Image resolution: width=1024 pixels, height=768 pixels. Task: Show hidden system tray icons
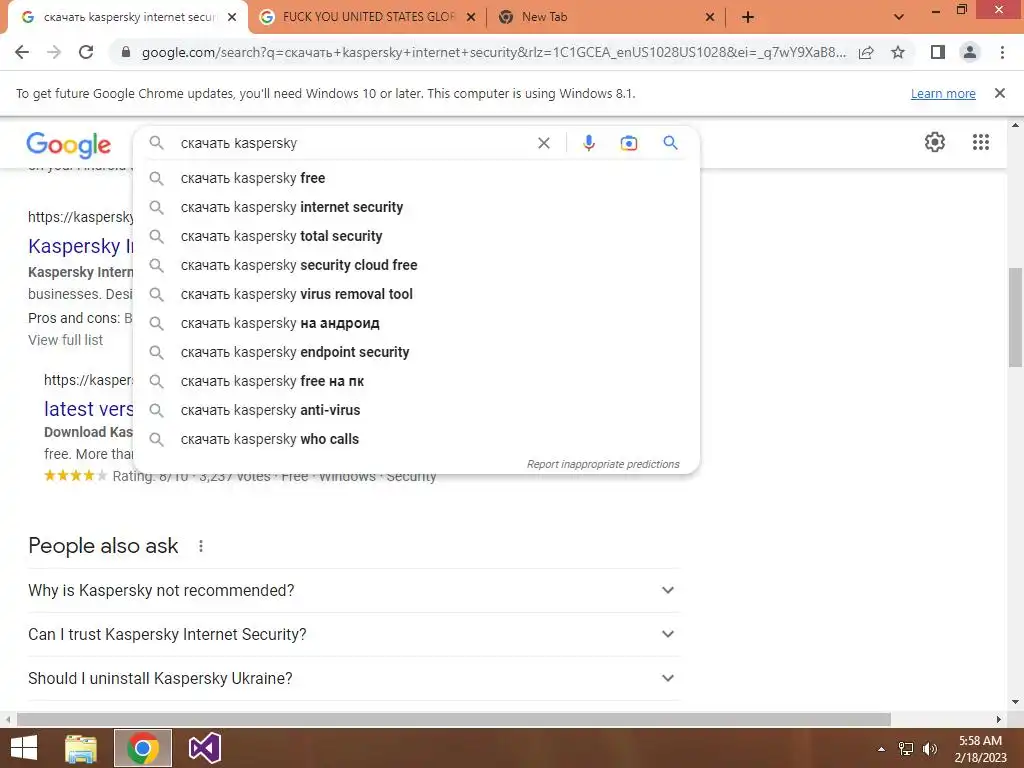881,749
